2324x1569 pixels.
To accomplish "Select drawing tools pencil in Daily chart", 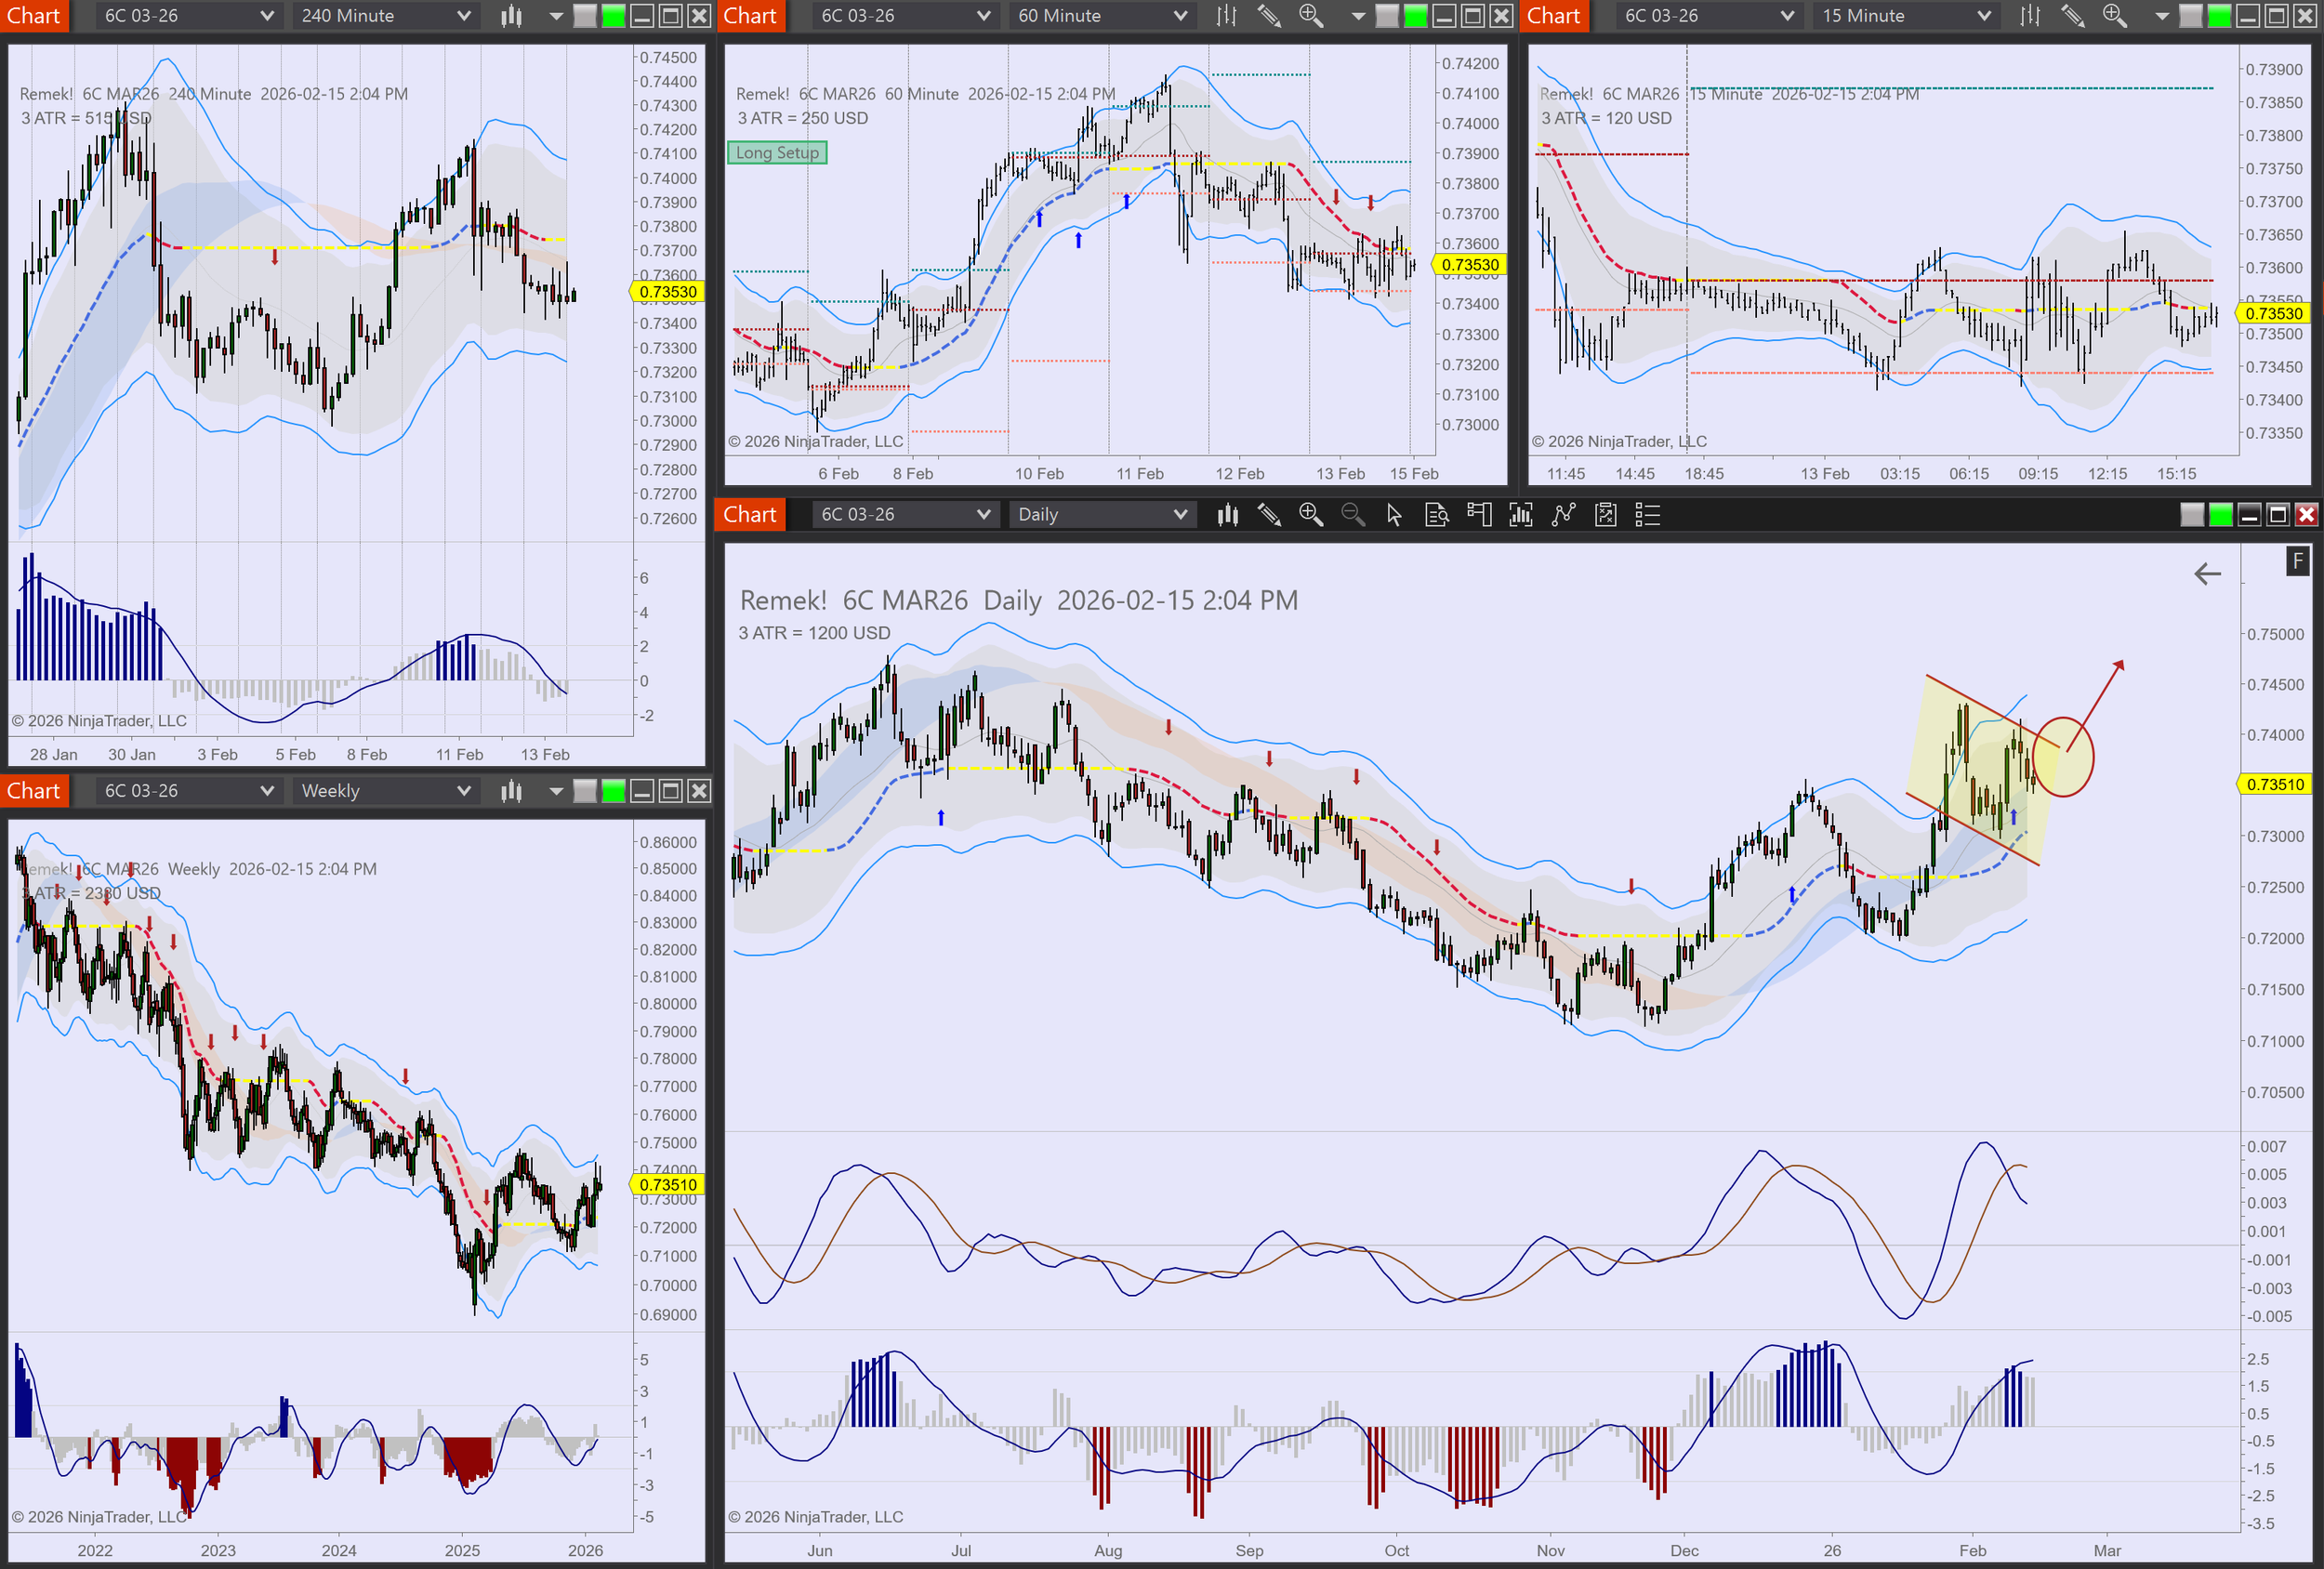I will point(1269,515).
